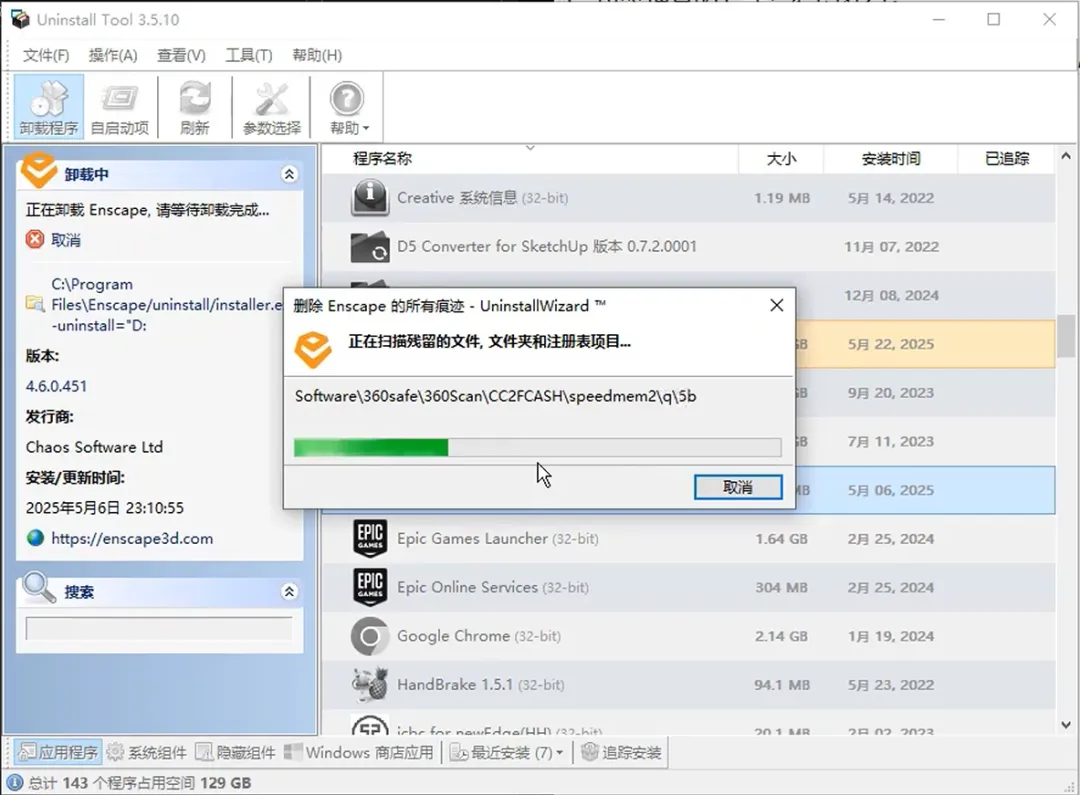This screenshot has width=1080, height=795.
Task: Sort by 安装时间 column header
Action: pos(891,159)
